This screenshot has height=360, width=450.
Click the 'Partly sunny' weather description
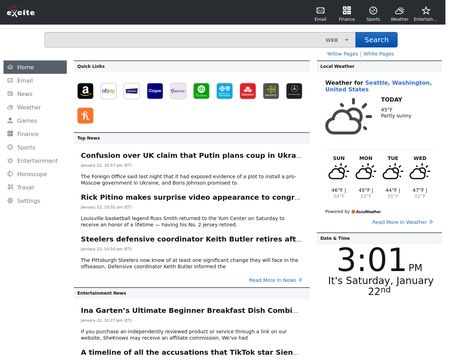pos(396,116)
